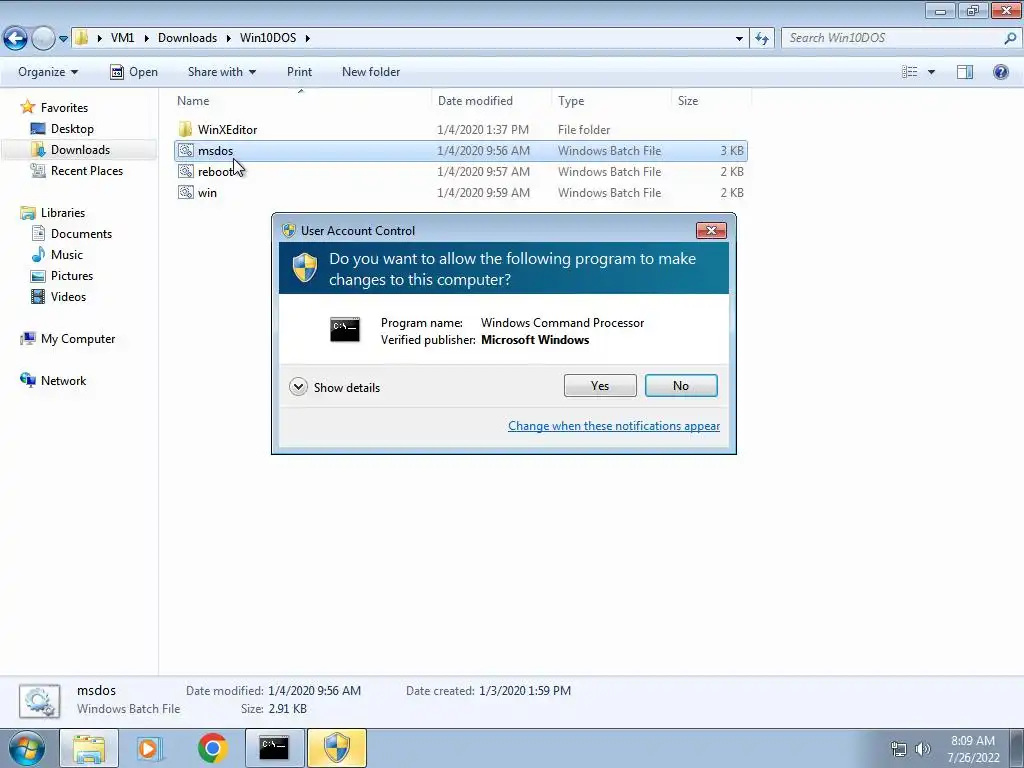The width and height of the screenshot is (1024, 768).
Task: Click the Back navigation arrow
Action: [16, 39]
